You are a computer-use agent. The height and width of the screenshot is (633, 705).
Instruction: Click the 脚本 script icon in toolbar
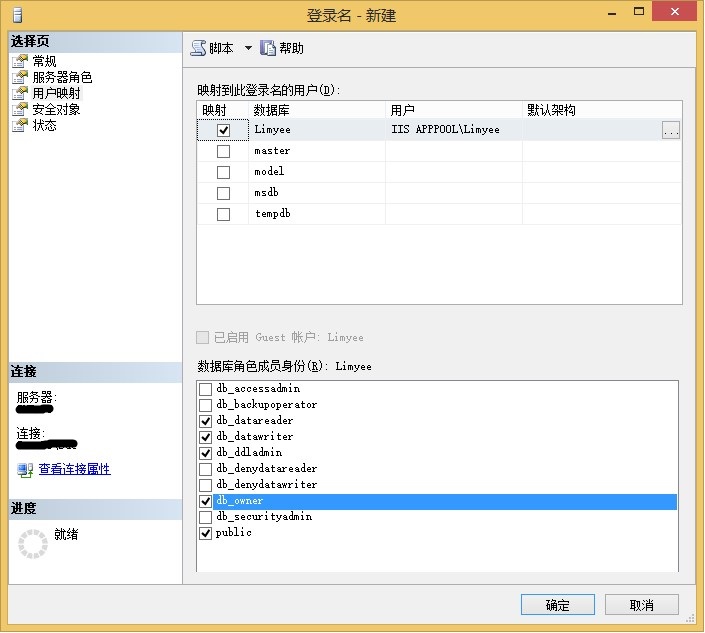point(199,48)
